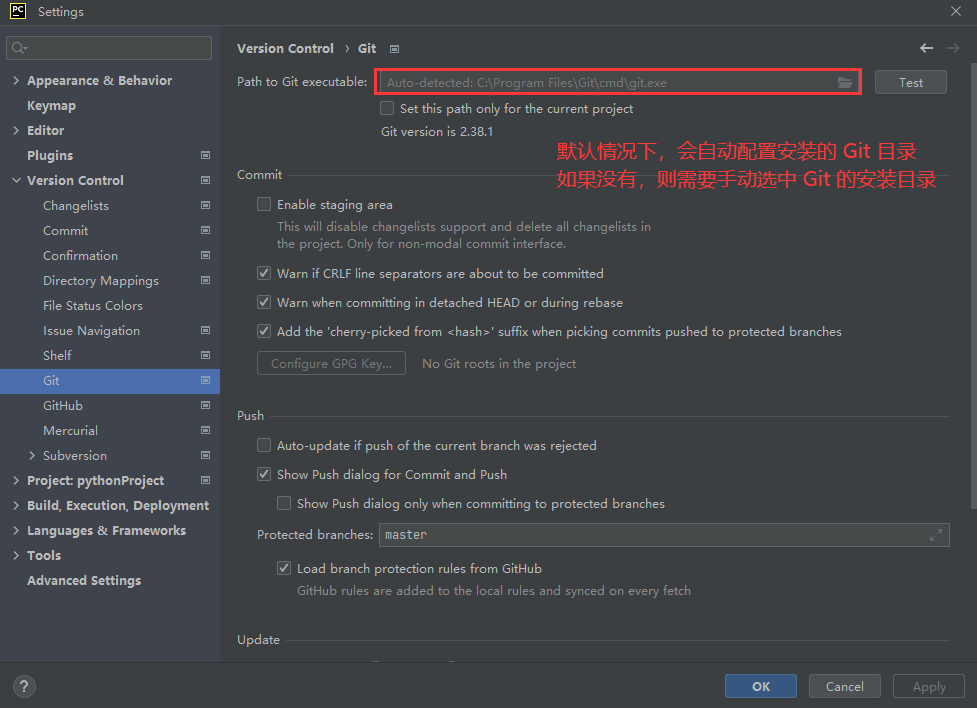Click the expand editor icon in Protected branches field
This screenshot has width=977, height=708.
[x=937, y=535]
